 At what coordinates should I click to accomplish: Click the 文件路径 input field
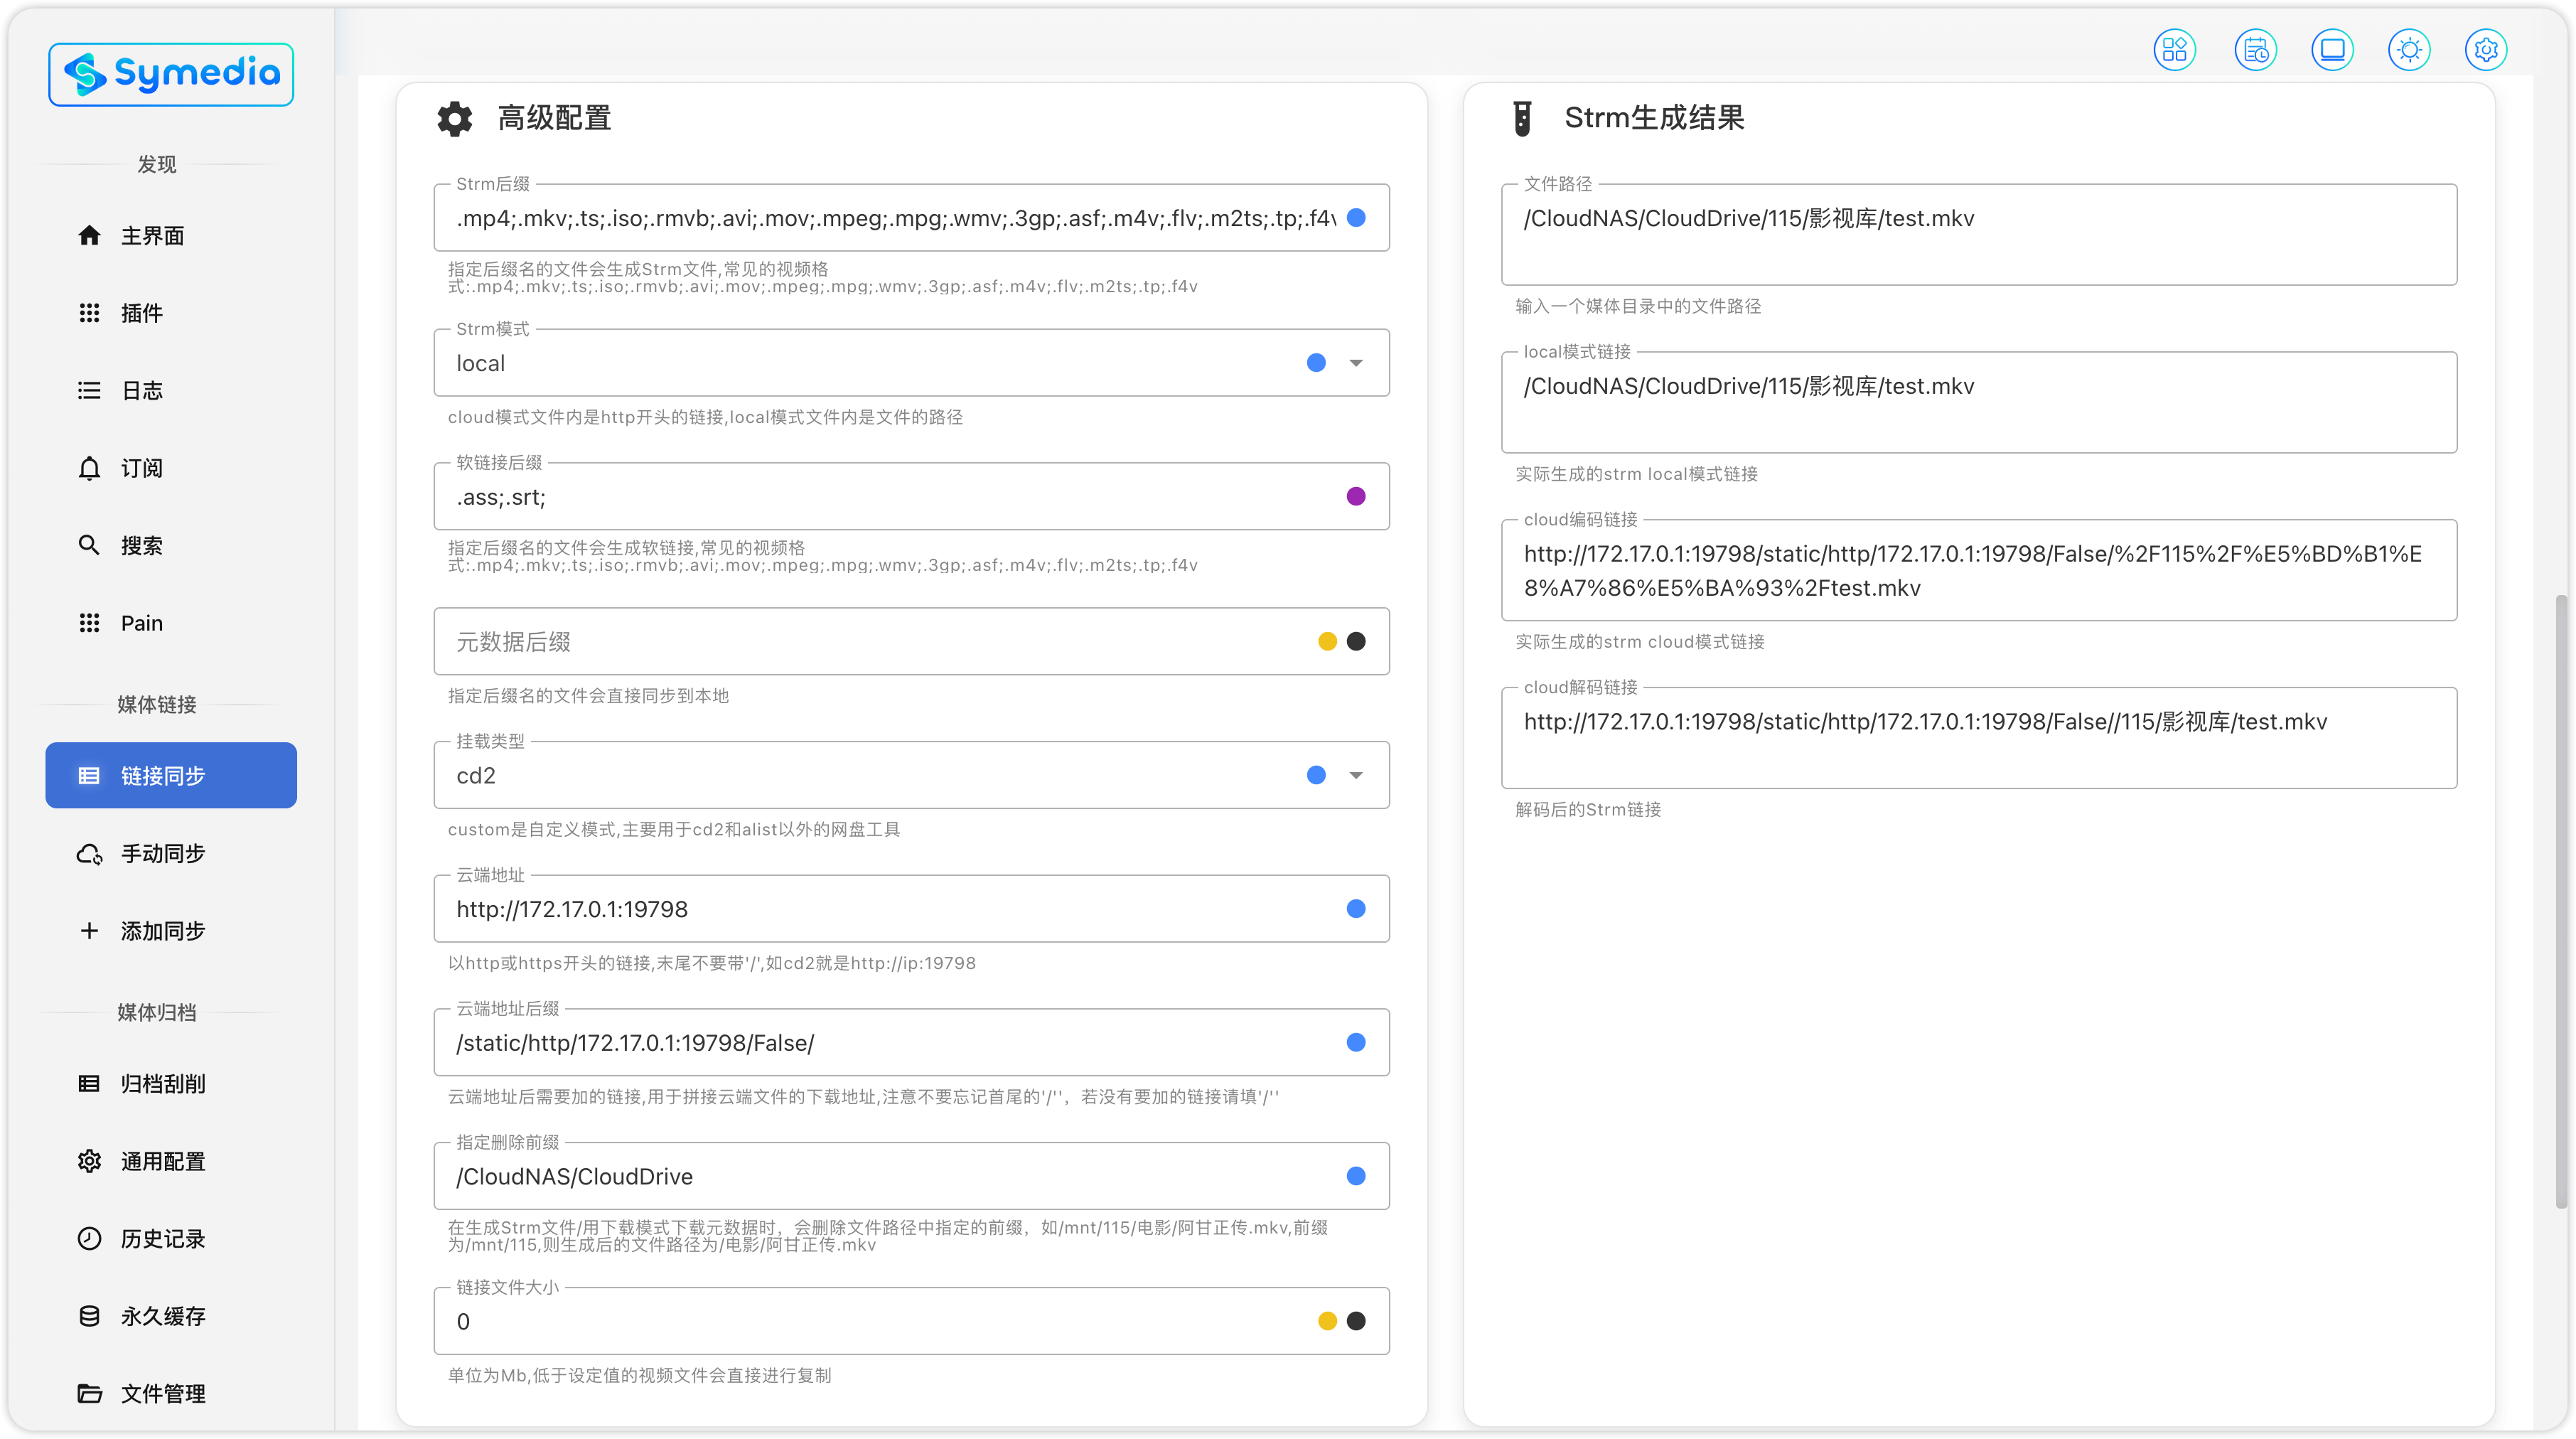tap(1978, 234)
